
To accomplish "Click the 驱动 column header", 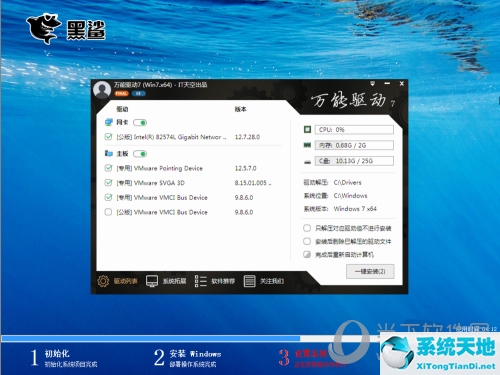I will [122, 109].
